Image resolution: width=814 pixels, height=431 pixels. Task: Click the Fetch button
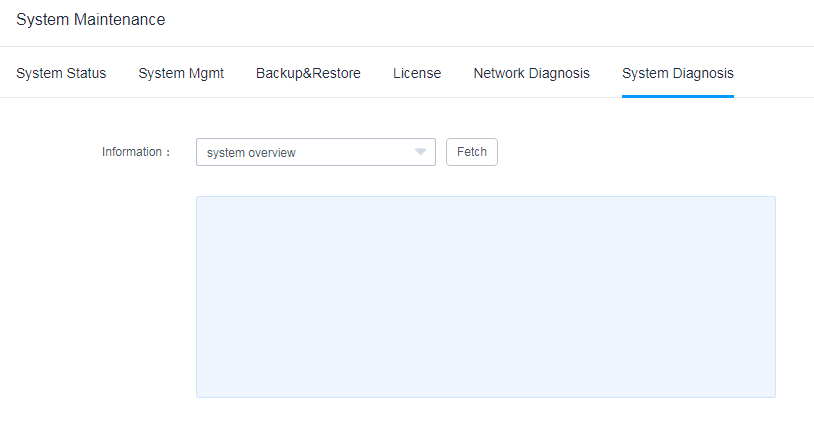(x=472, y=152)
